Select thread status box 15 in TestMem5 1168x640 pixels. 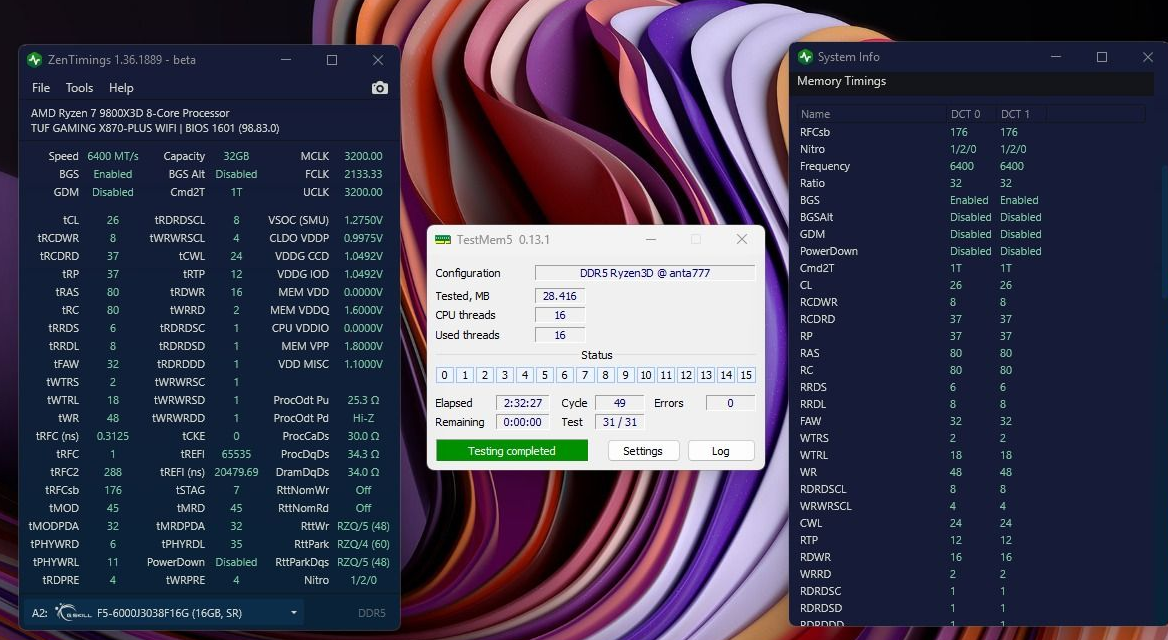click(746, 375)
